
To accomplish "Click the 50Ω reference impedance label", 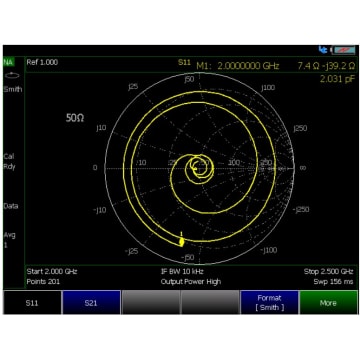I will (x=75, y=118).
